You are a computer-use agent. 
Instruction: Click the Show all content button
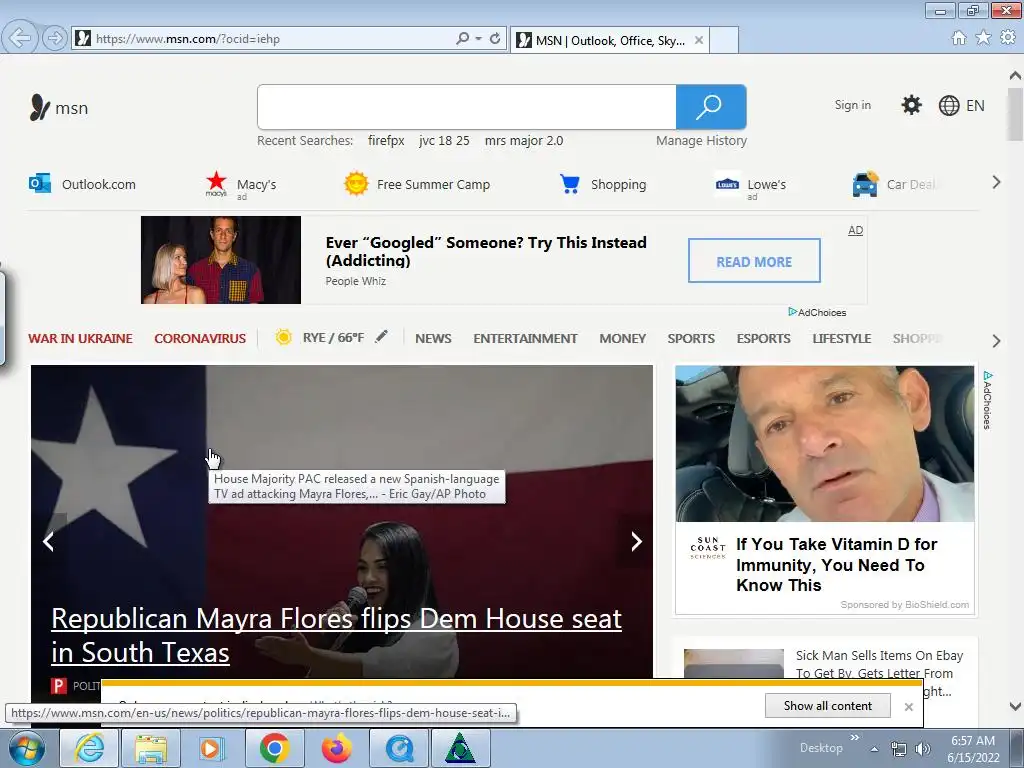pyautogui.click(x=827, y=705)
